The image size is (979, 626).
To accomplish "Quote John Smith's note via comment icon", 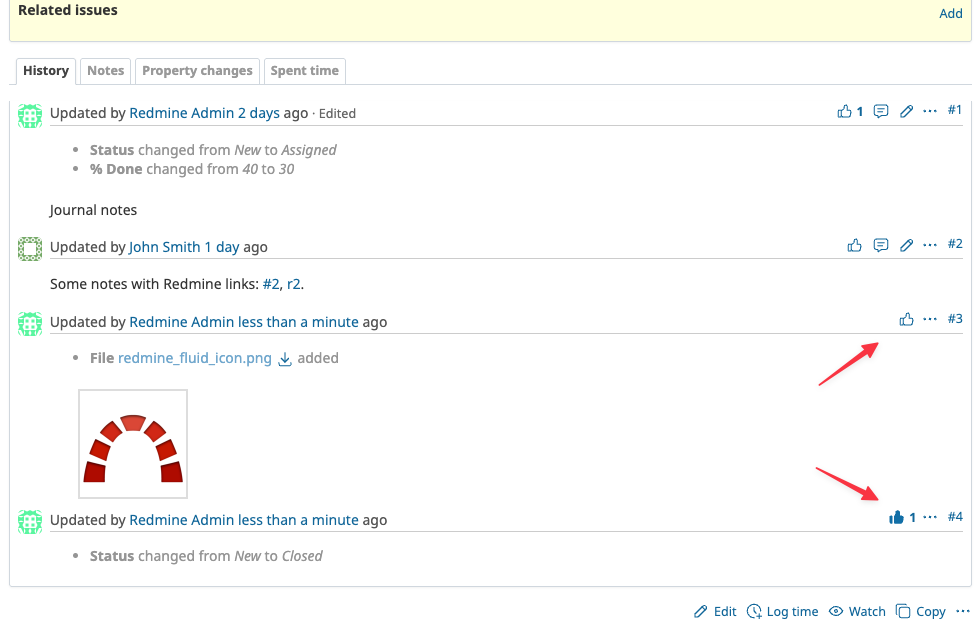I will pyautogui.click(x=881, y=245).
